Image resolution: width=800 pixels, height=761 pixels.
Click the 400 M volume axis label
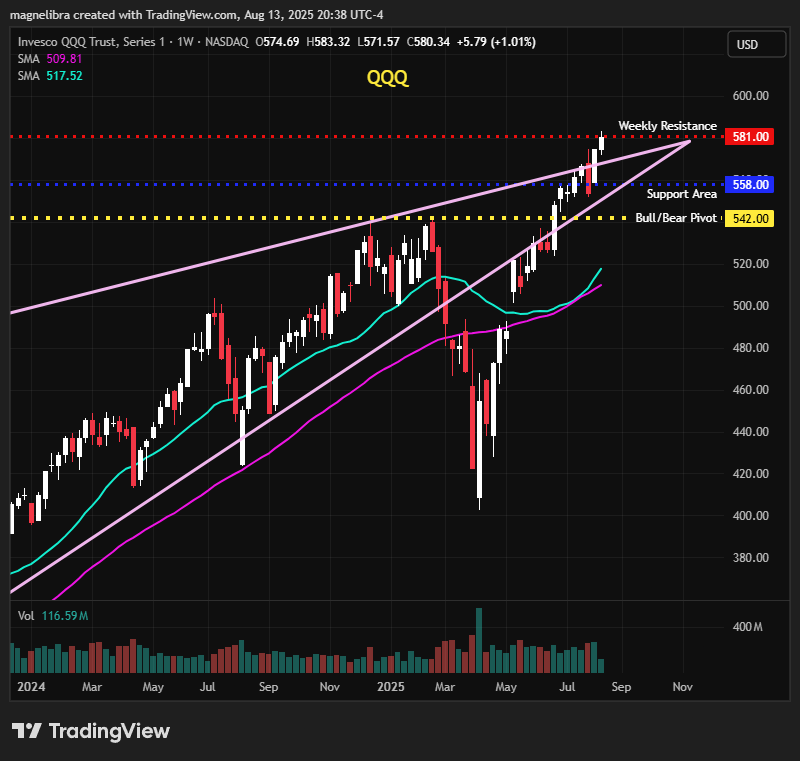coord(747,627)
